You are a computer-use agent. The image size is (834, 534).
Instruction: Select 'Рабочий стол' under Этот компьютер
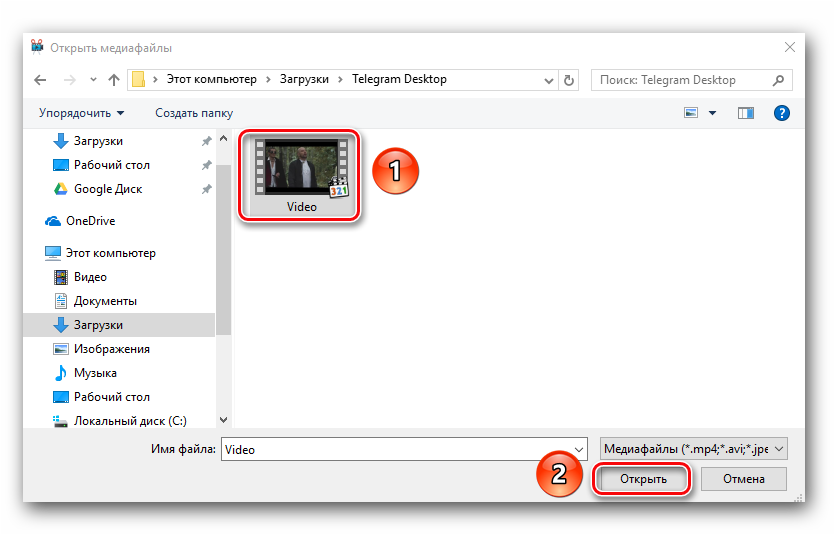(112, 397)
